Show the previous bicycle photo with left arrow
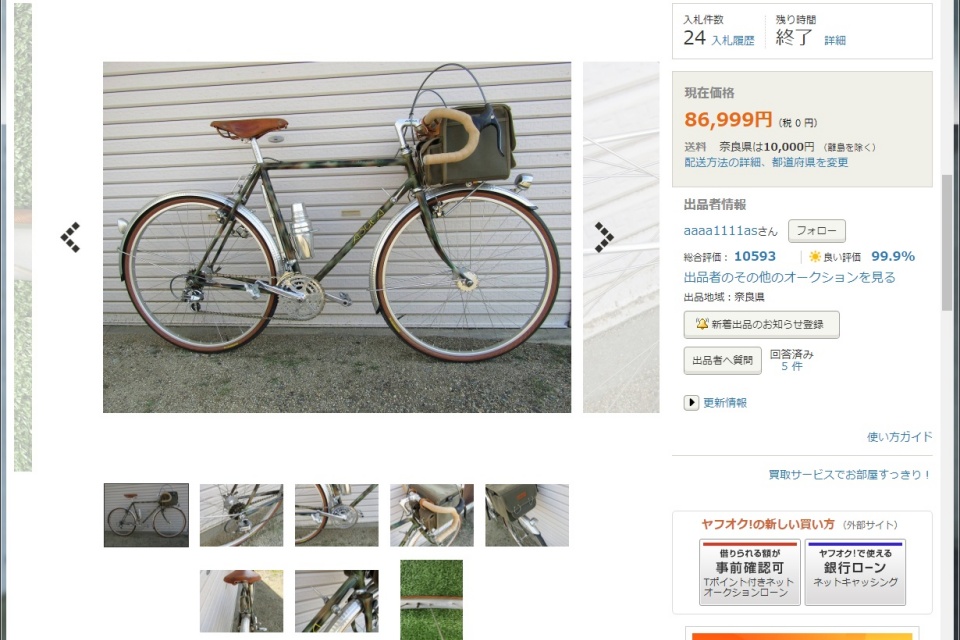This screenshot has height=640, width=960. (x=70, y=237)
